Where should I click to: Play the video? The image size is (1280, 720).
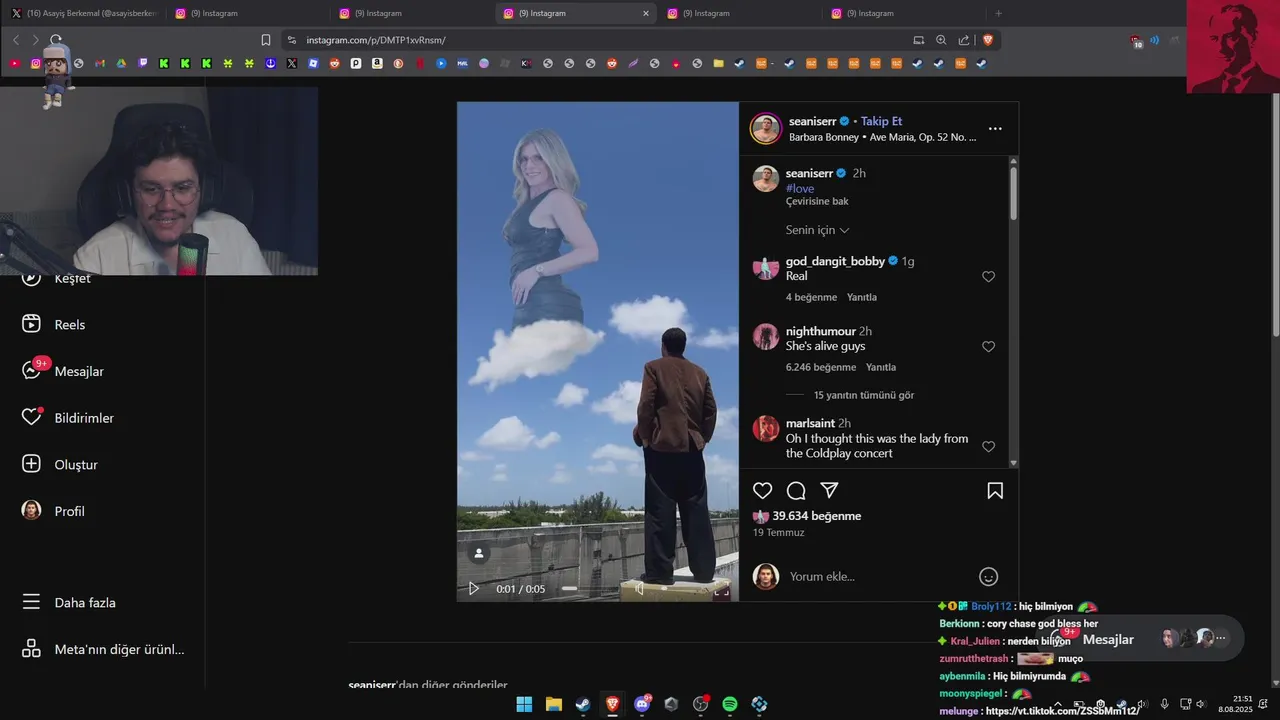pos(474,589)
